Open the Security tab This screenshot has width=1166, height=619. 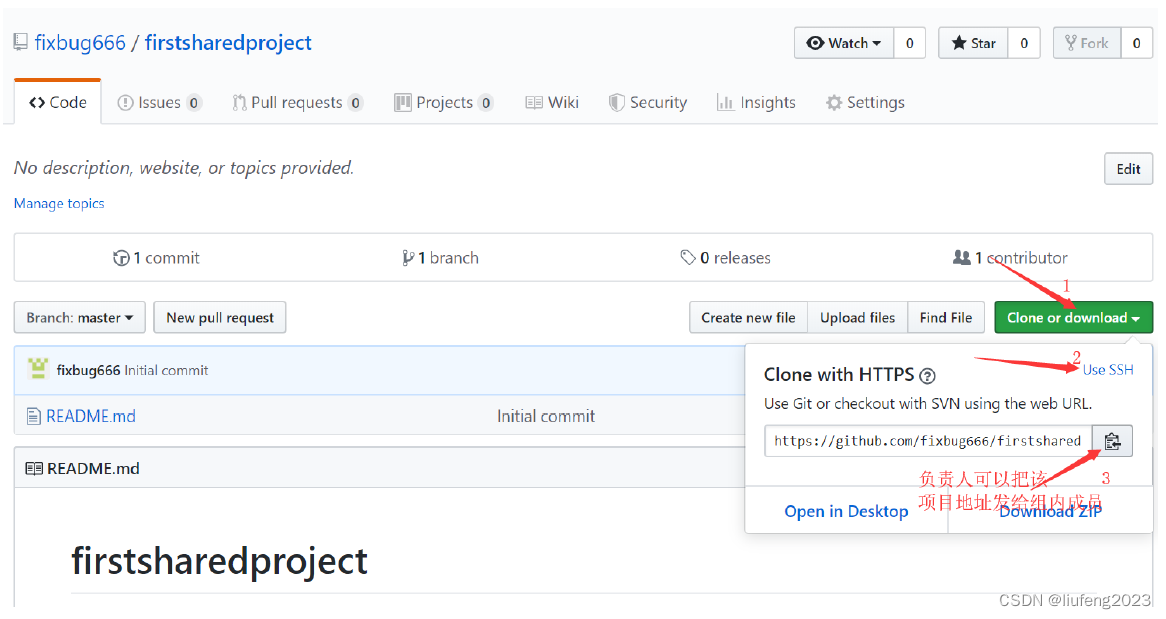[648, 103]
